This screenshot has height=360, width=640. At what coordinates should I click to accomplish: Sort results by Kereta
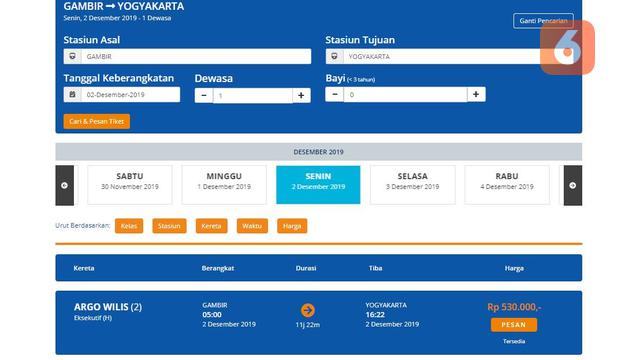coord(211,226)
